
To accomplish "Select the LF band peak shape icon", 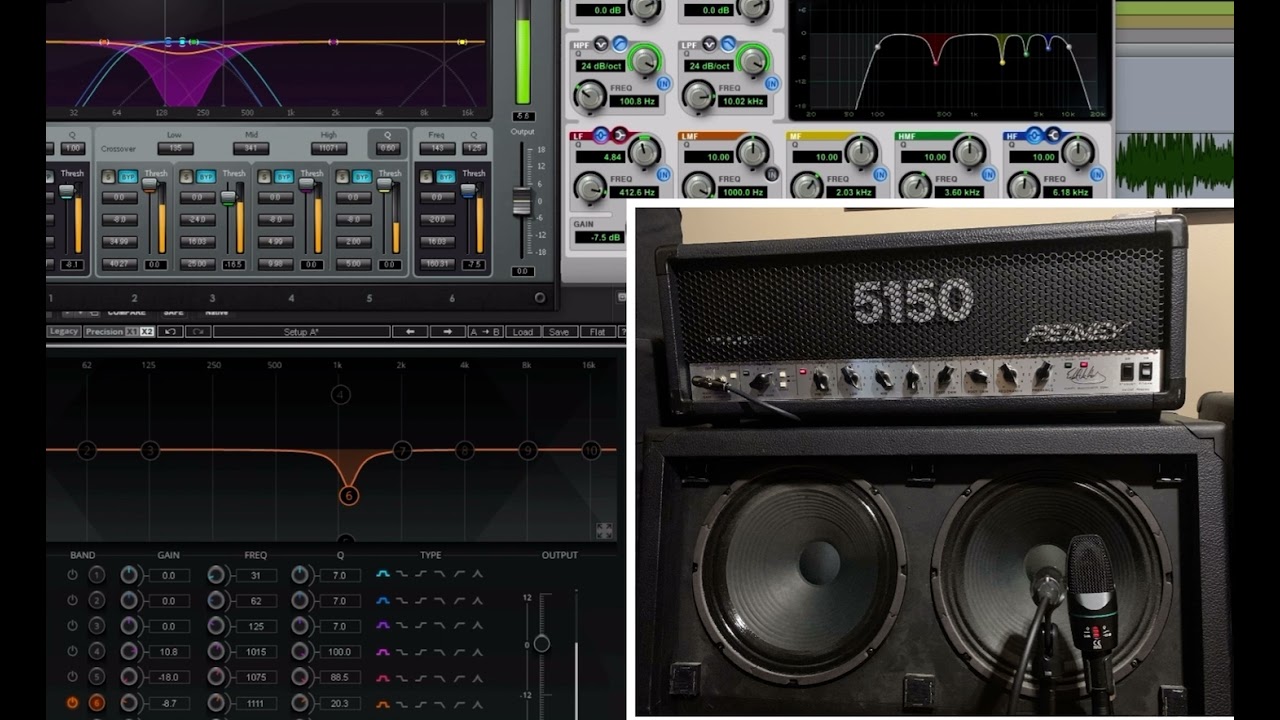I will tap(601, 135).
